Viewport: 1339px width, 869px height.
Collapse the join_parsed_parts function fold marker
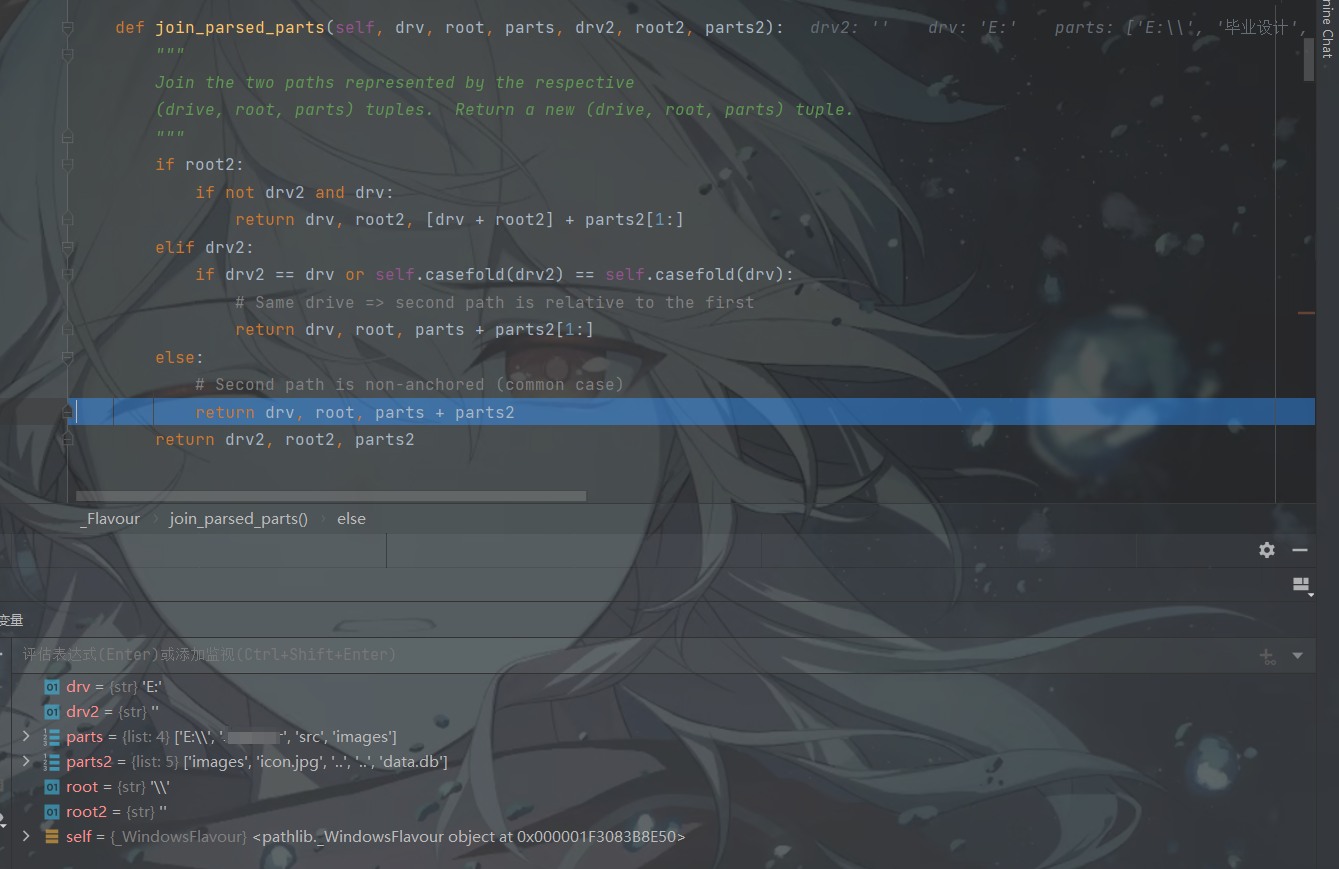pyautogui.click(x=68, y=27)
